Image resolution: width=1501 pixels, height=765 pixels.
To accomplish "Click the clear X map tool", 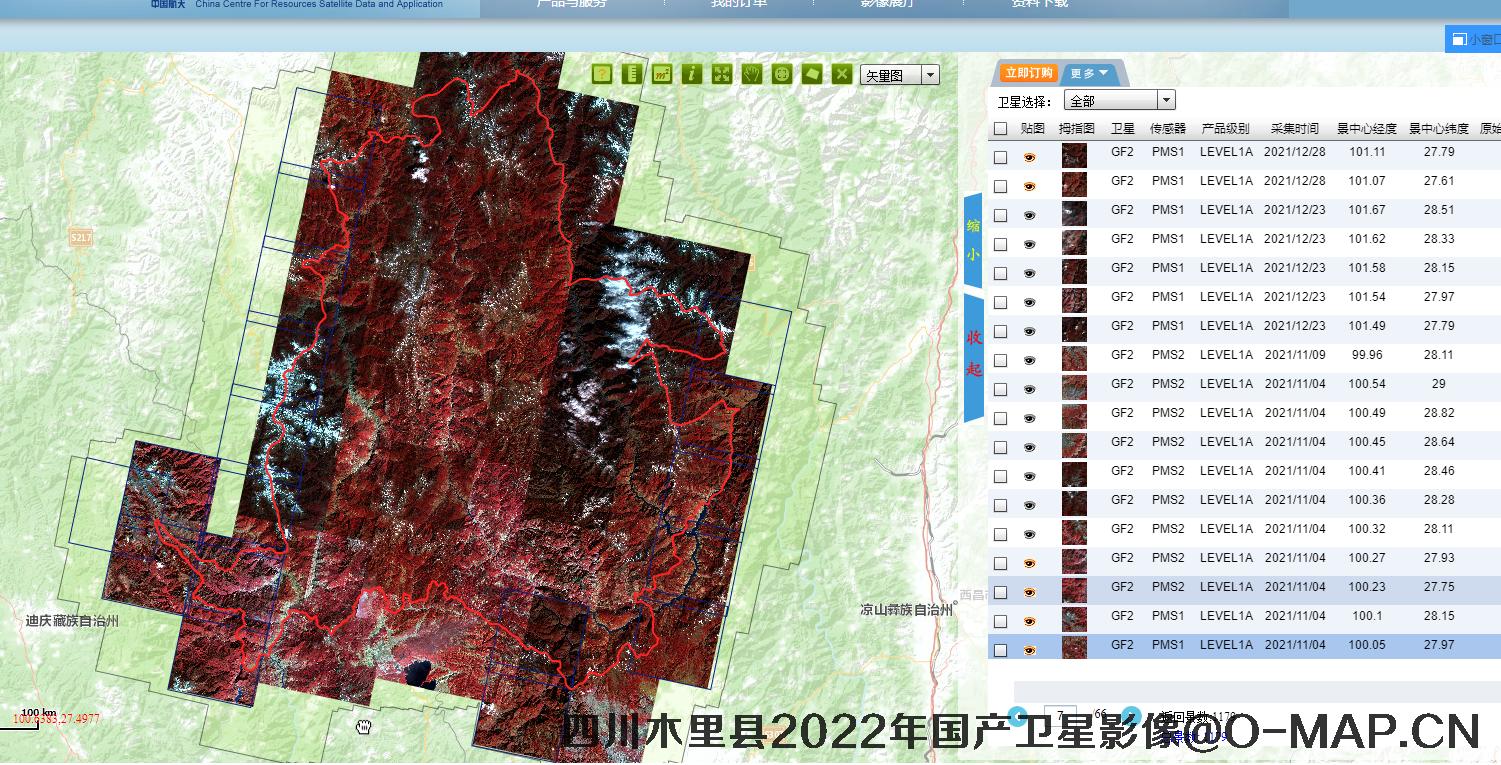I will point(842,74).
